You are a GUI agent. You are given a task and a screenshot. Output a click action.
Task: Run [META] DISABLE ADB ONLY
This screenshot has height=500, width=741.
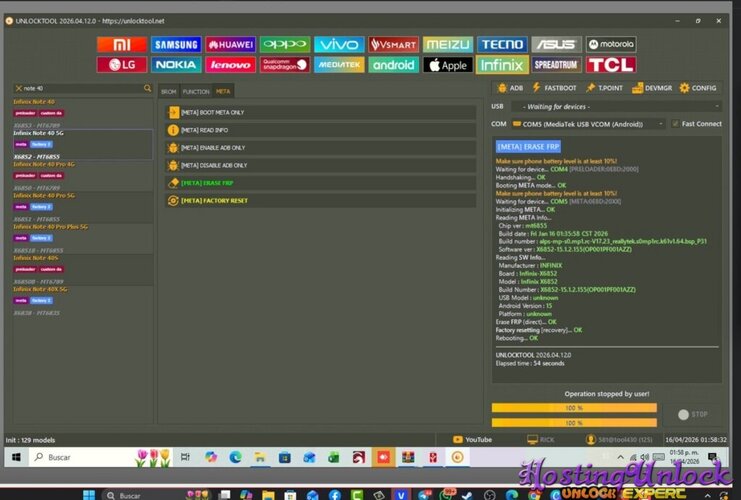tap(321, 165)
